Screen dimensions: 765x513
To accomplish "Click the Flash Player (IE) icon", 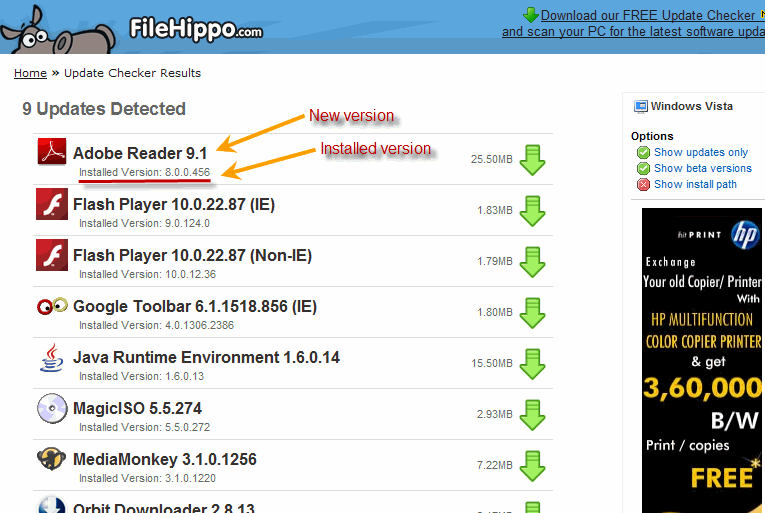I will (52, 204).
